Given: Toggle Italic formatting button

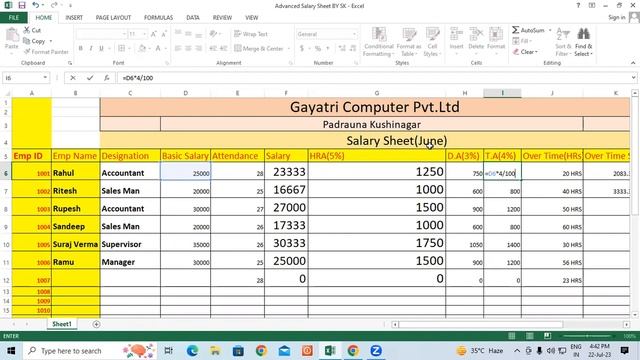Looking at the screenshot, I should point(91,48).
